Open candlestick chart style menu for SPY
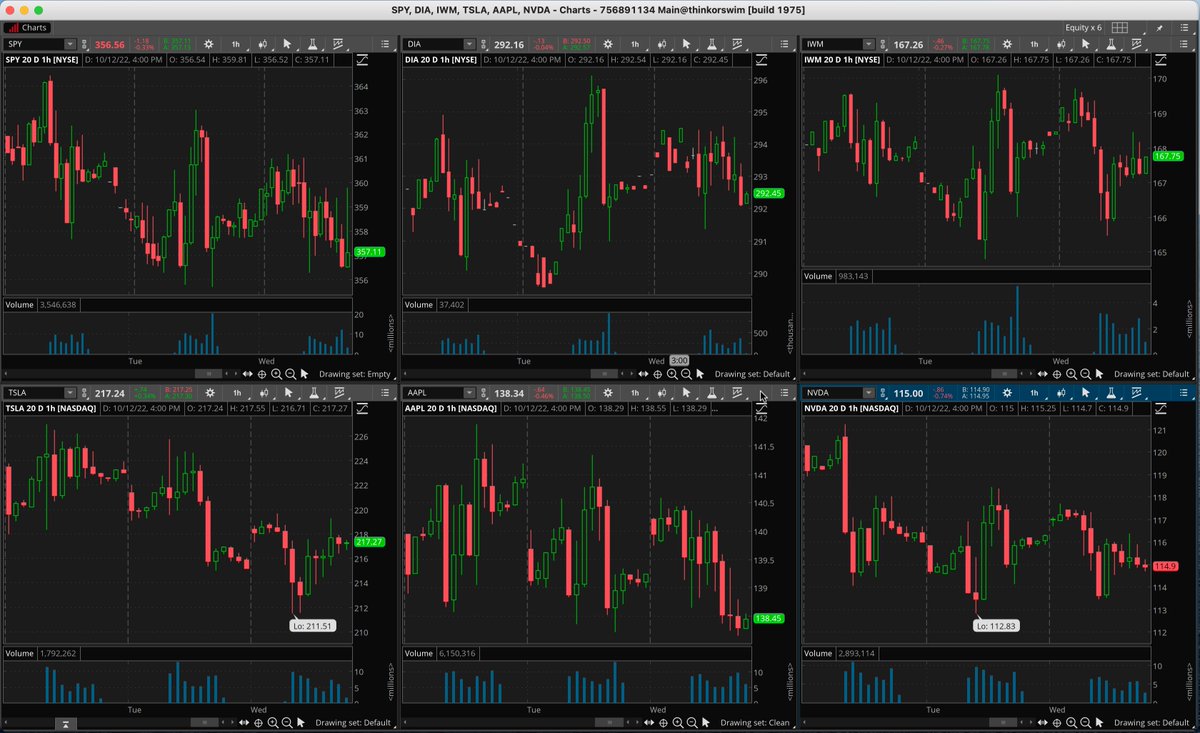Screen dimensions: 1200x733 click(262, 44)
